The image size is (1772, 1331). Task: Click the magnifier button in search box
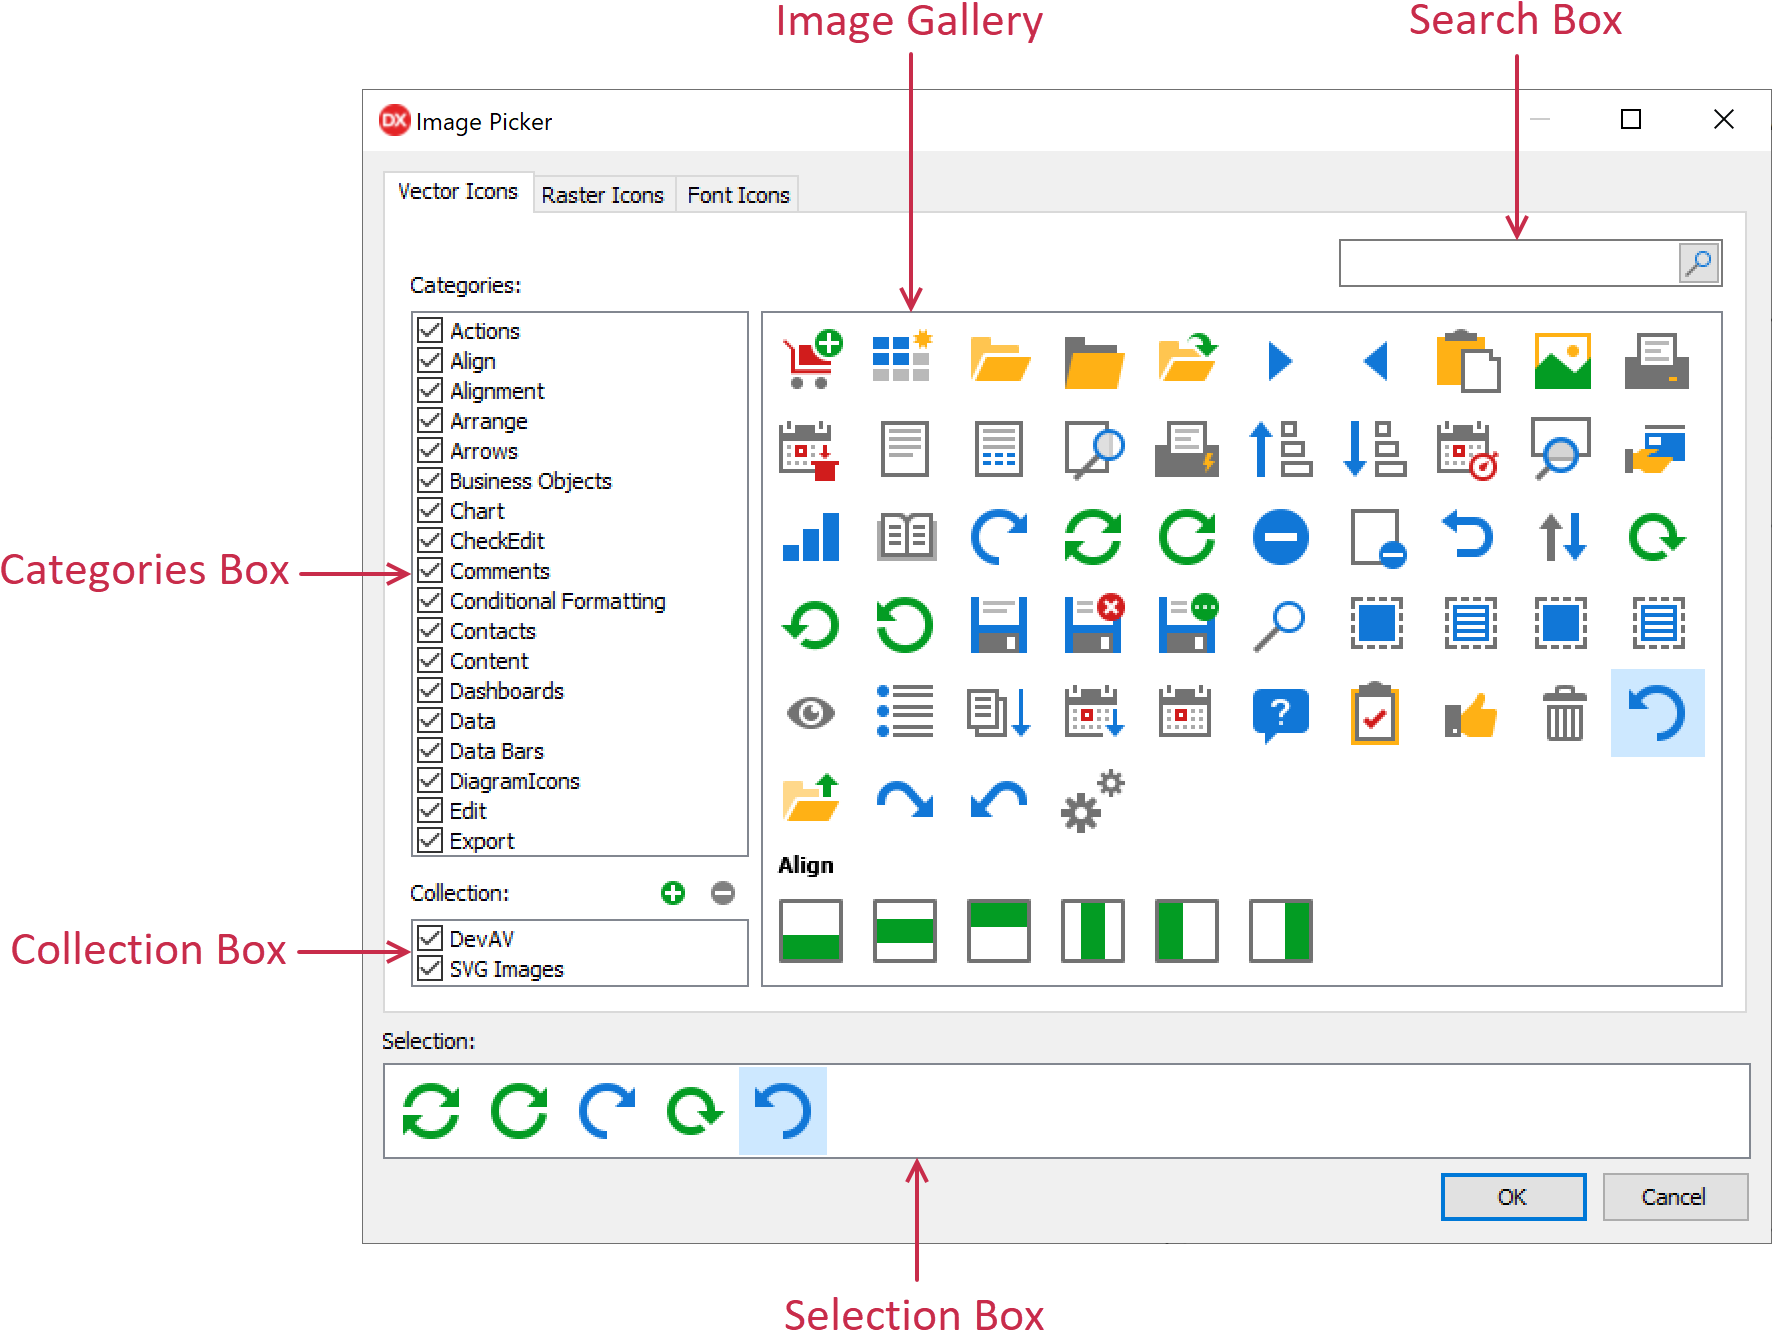point(1698,263)
